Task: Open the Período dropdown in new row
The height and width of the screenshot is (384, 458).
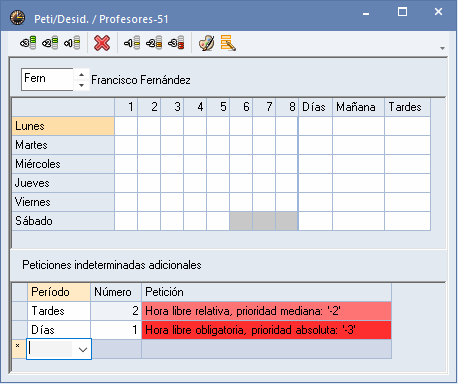Action: (x=83, y=349)
